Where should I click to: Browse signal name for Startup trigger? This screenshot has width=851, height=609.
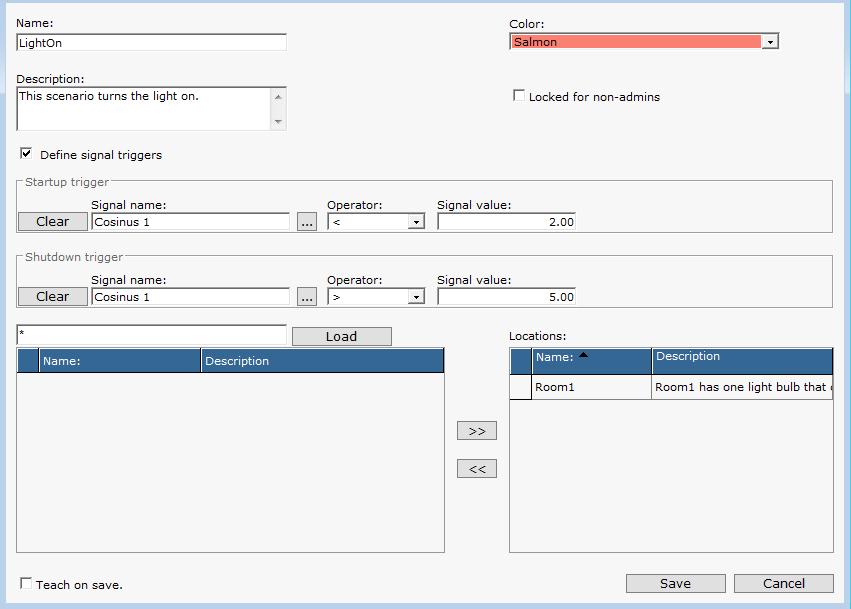click(x=307, y=222)
